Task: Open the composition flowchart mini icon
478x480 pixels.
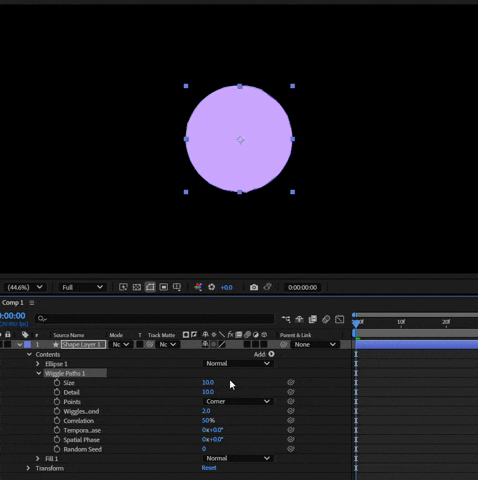Action: pos(286,319)
